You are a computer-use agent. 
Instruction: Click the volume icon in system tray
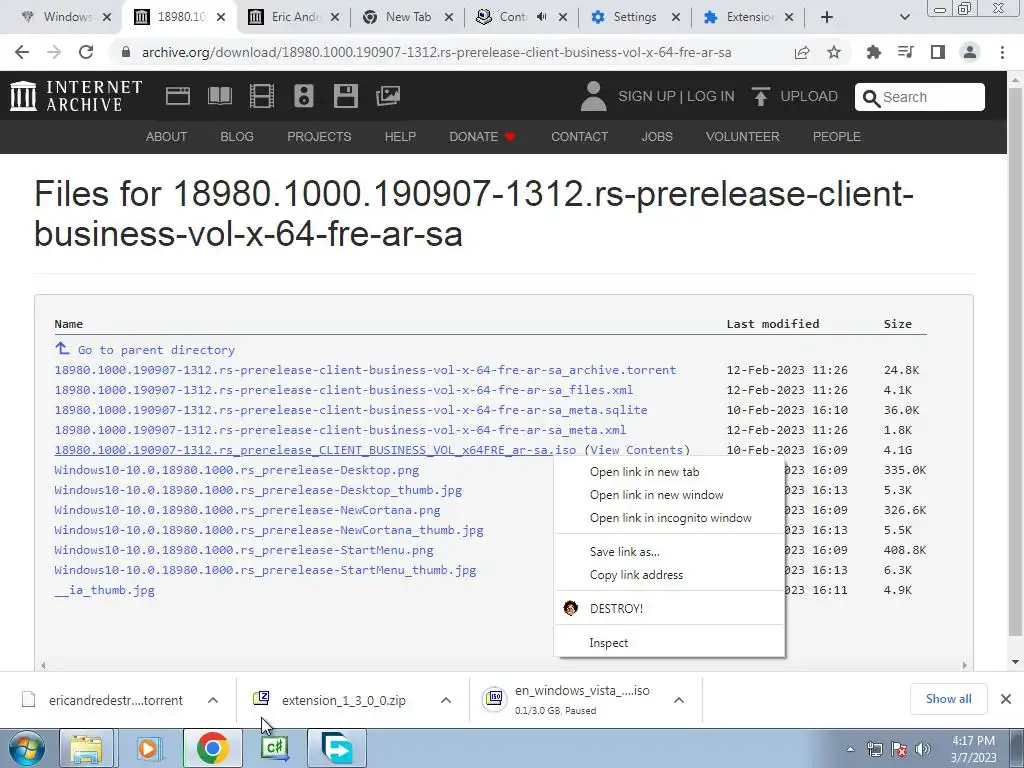click(x=923, y=749)
